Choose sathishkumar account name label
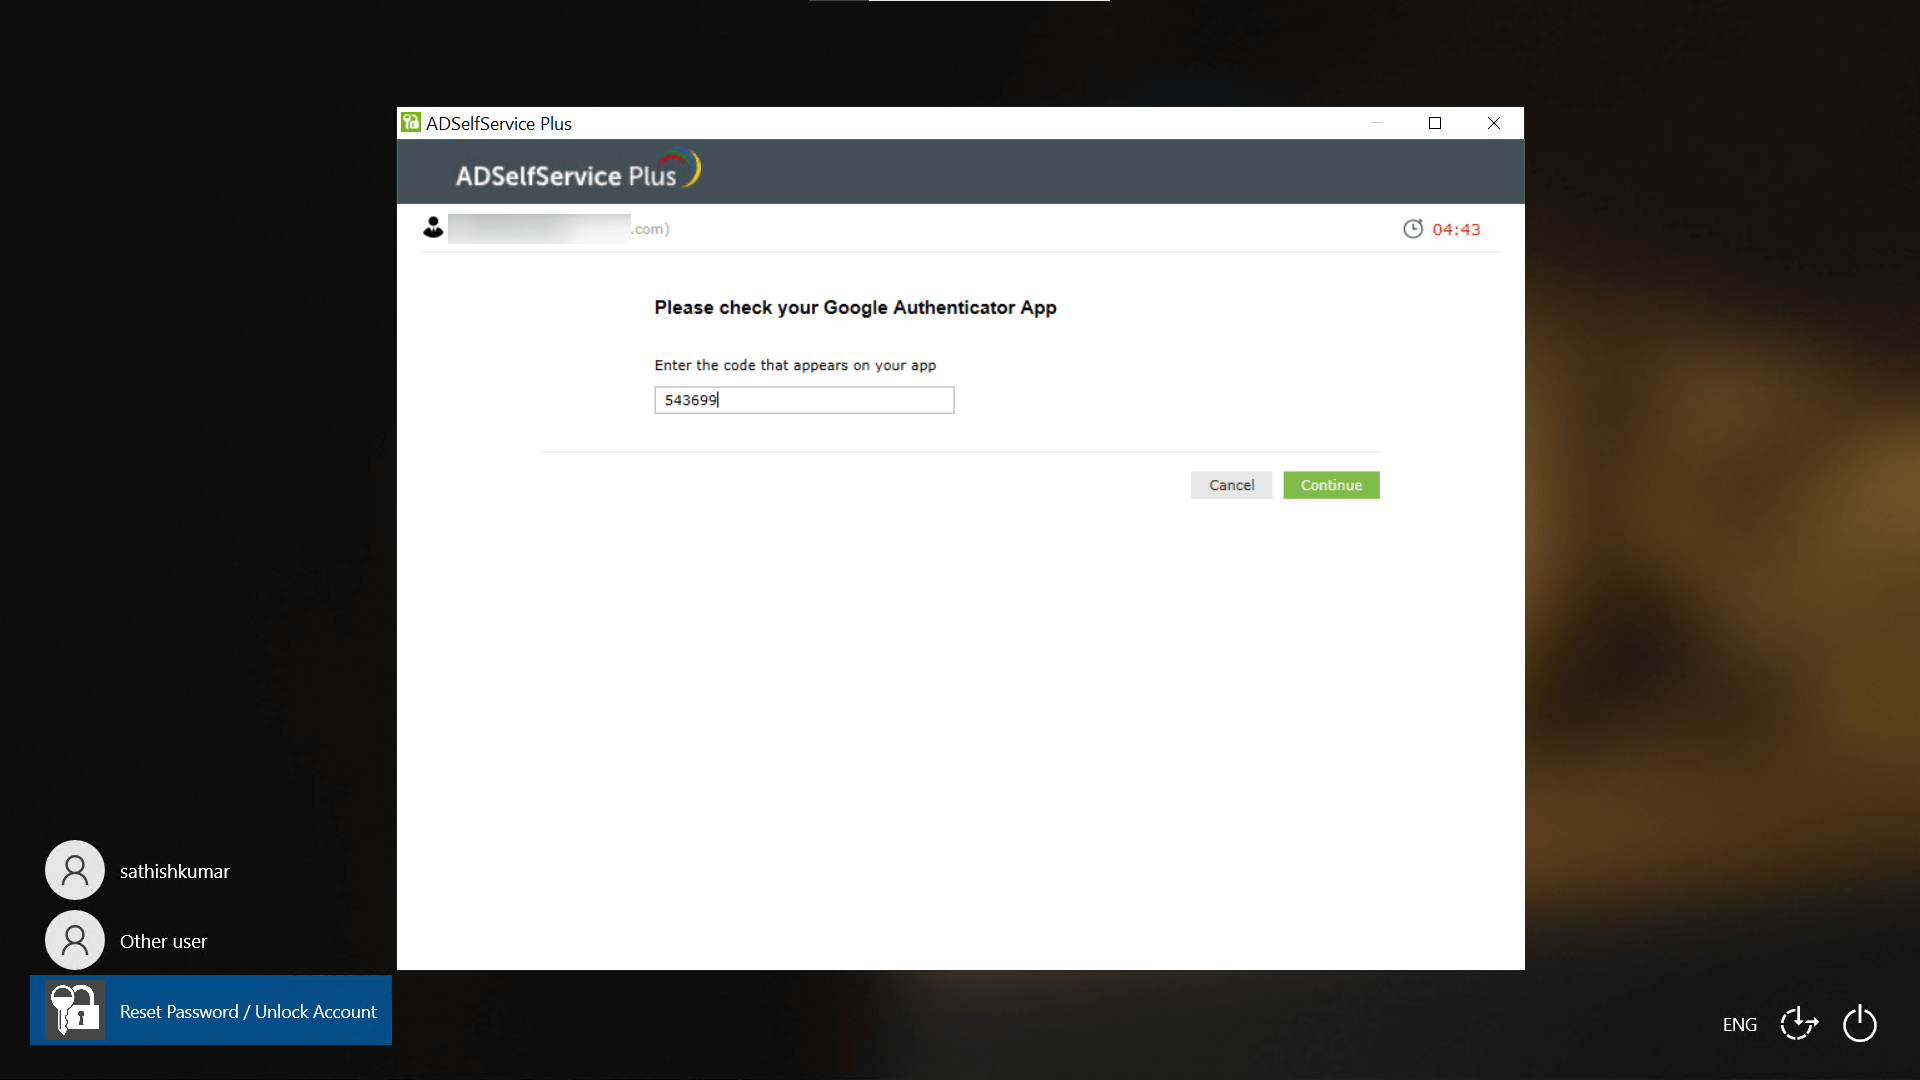The width and height of the screenshot is (1920, 1080). [x=175, y=871]
